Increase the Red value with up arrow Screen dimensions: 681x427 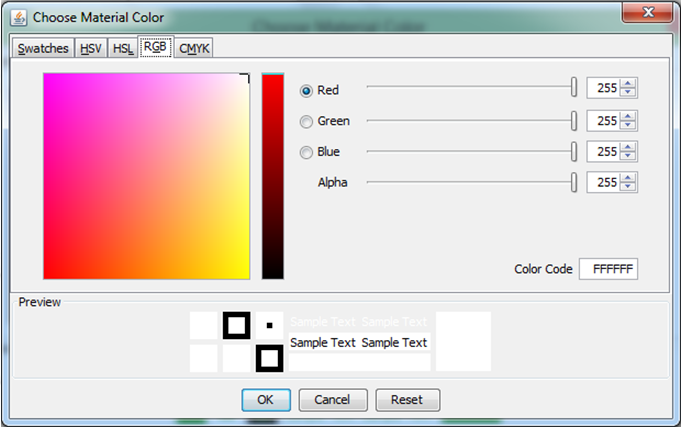[x=628, y=85]
